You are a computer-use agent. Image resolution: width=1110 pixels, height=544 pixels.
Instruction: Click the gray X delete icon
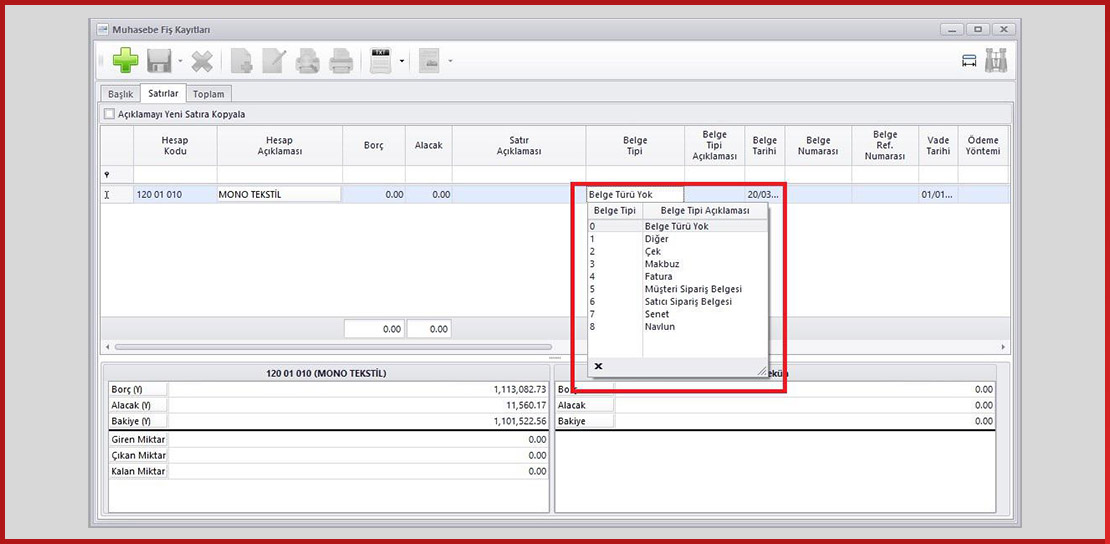202,62
